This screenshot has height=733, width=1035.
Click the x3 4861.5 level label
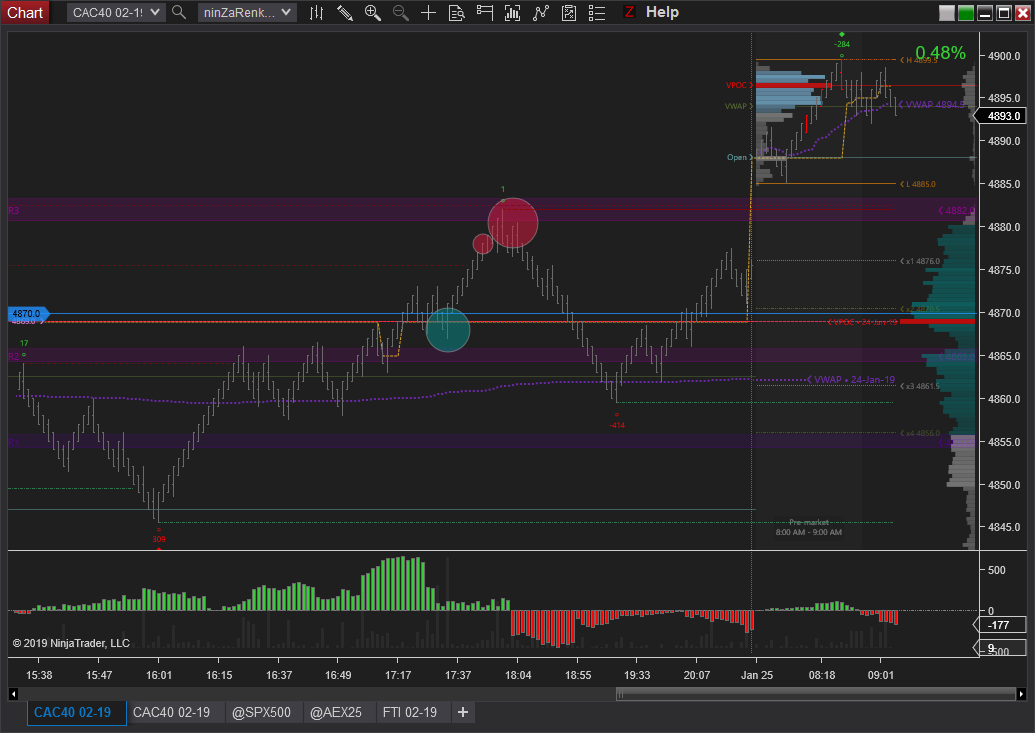[922, 386]
